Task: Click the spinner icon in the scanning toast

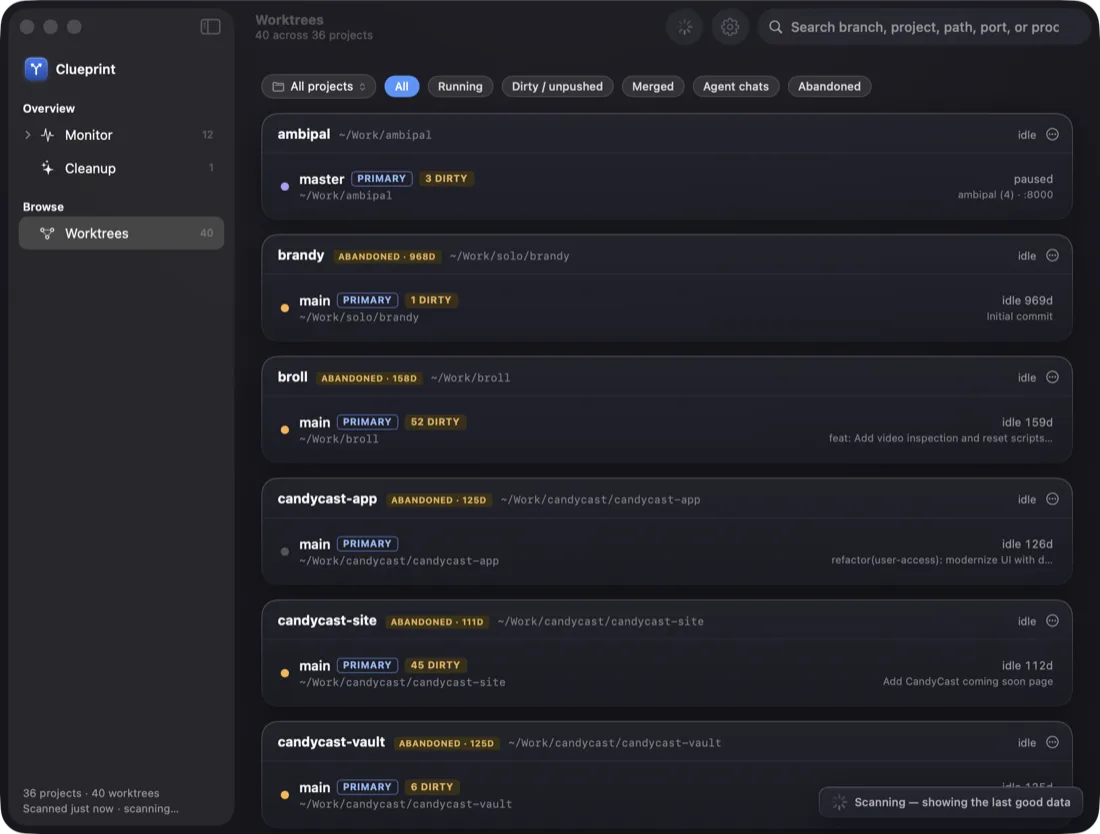Action: (839, 802)
